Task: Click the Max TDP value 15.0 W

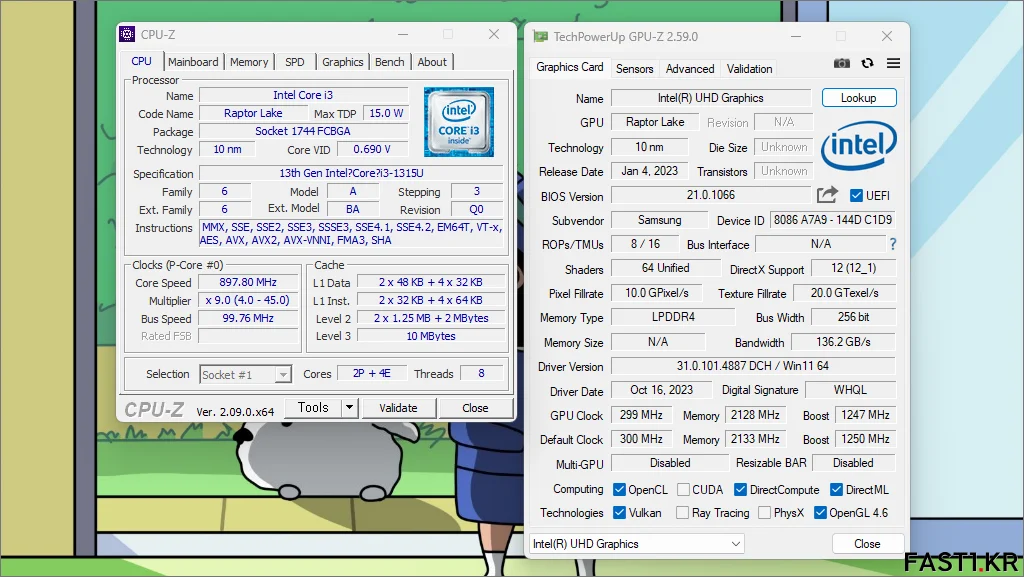Action: (386, 113)
